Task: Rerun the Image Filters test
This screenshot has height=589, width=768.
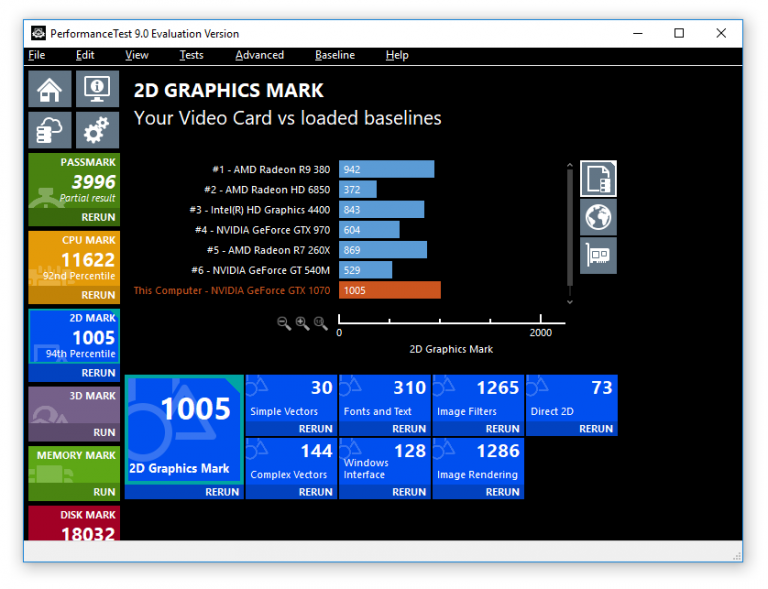Action: tap(502, 429)
